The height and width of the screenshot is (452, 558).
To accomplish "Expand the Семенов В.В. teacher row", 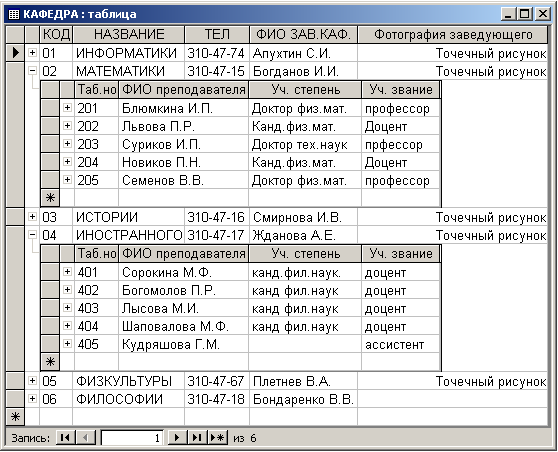I will pos(67,179).
